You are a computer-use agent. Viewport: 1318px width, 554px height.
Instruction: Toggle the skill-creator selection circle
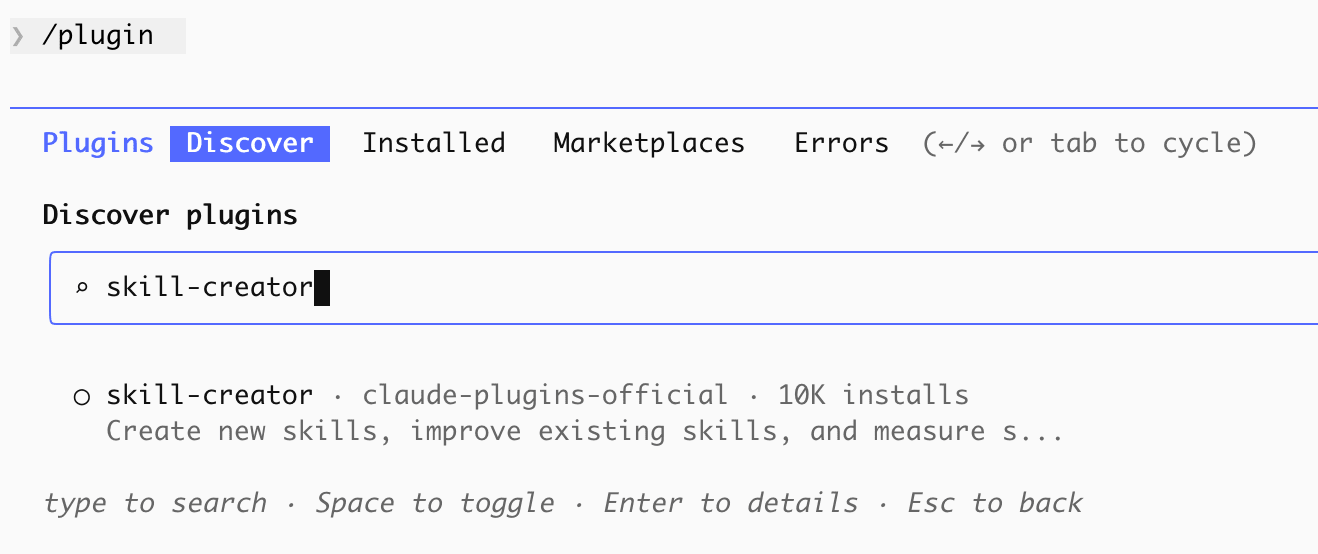coord(82,397)
